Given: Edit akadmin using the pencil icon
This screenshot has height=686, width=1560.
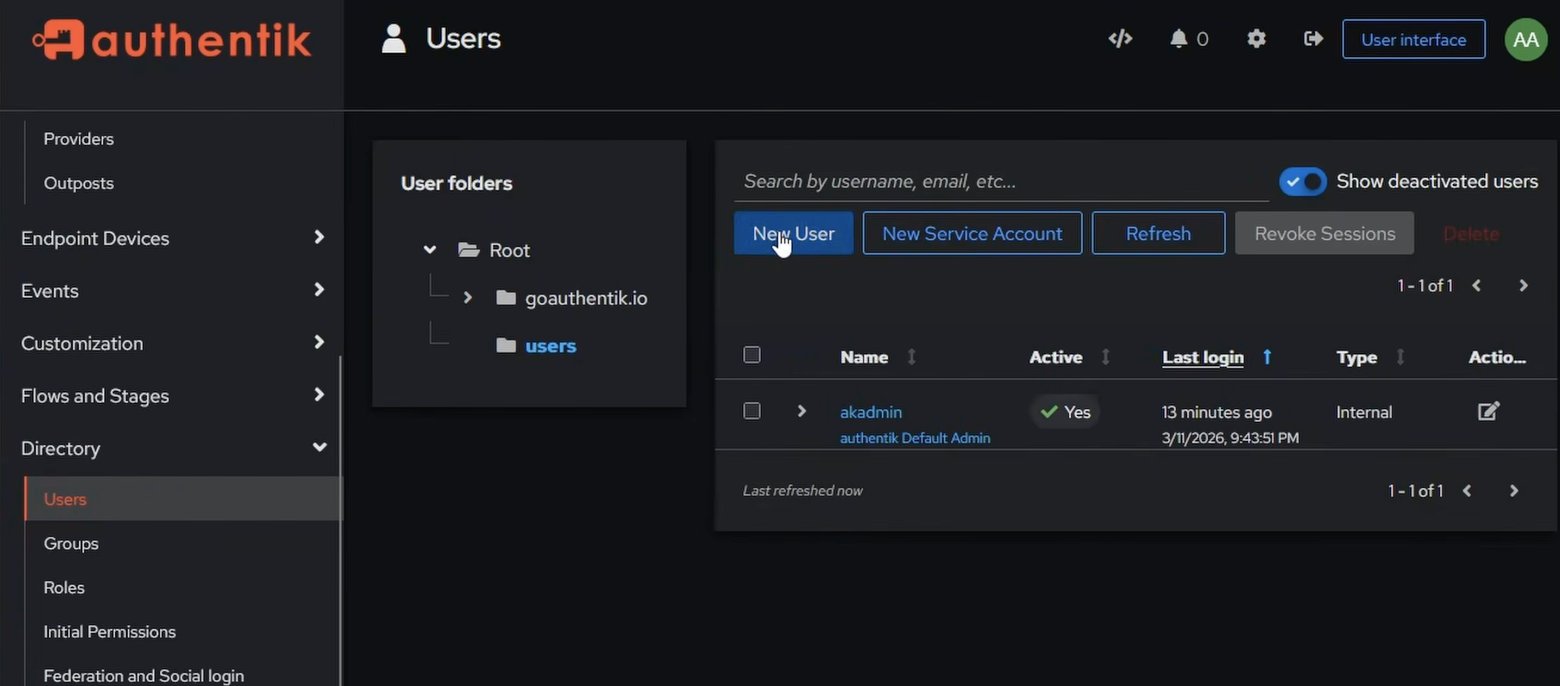Looking at the screenshot, I should [1488, 411].
